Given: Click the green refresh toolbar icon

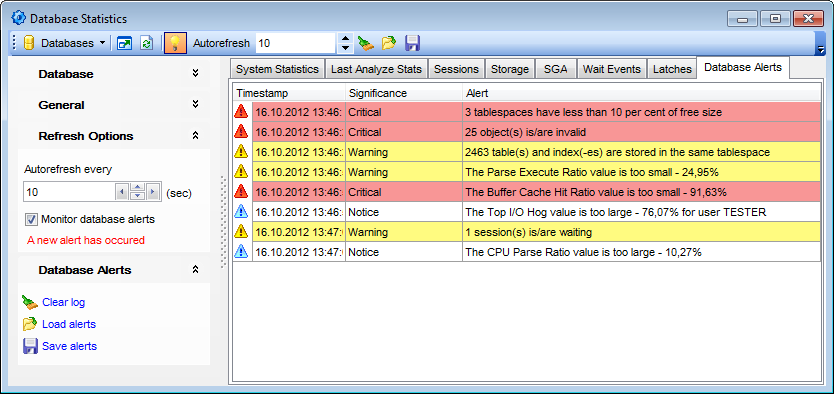Looking at the screenshot, I should coord(146,43).
